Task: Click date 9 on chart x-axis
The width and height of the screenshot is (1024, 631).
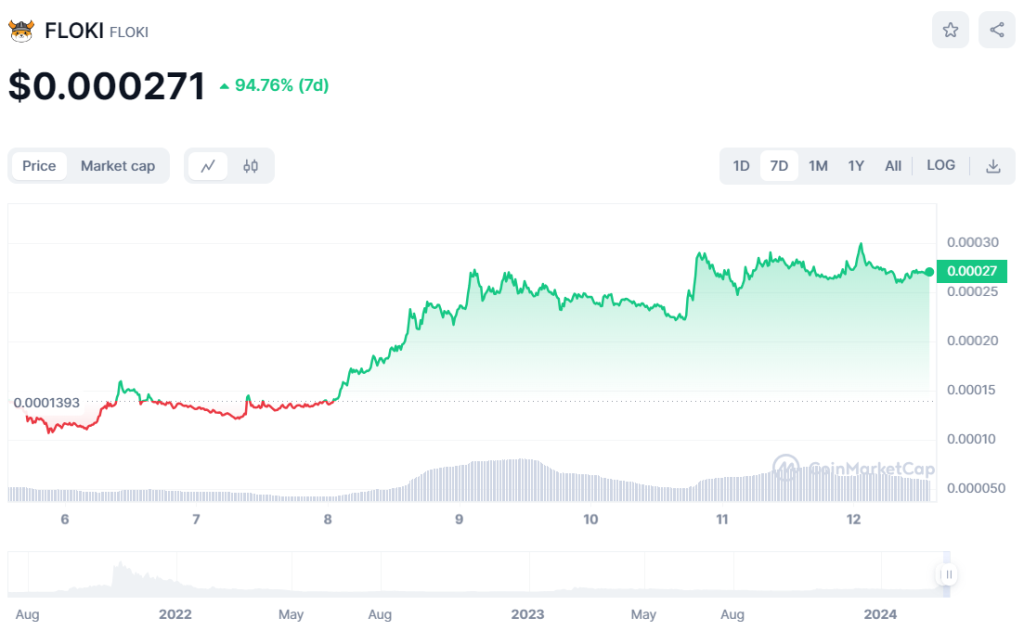Action: [x=459, y=519]
